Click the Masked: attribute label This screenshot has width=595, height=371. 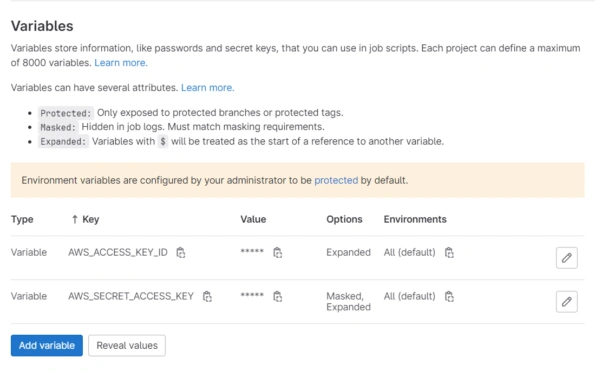58,127
